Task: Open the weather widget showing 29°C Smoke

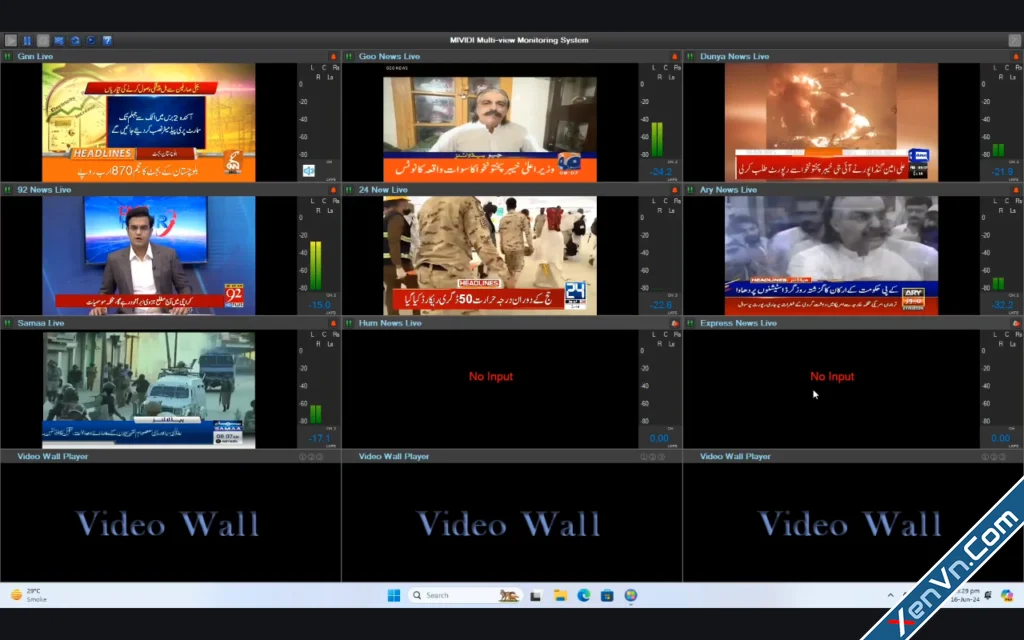Action: [29, 595]
